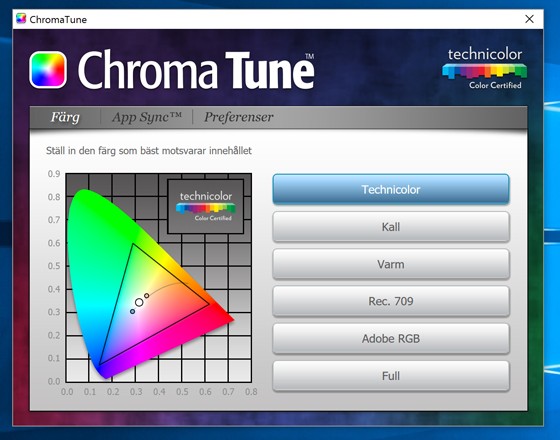The image size is (560, 440).
Task: Select the small blue cool point marker
Action: [x=132, y=311]
